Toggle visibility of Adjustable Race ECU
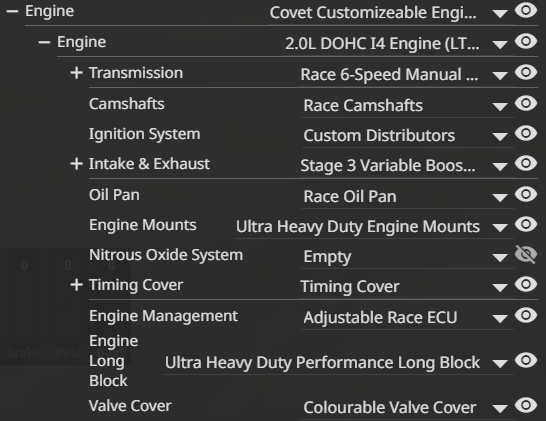Image resolution: width=546 pixels, height=421 pixels. [526, 315]
